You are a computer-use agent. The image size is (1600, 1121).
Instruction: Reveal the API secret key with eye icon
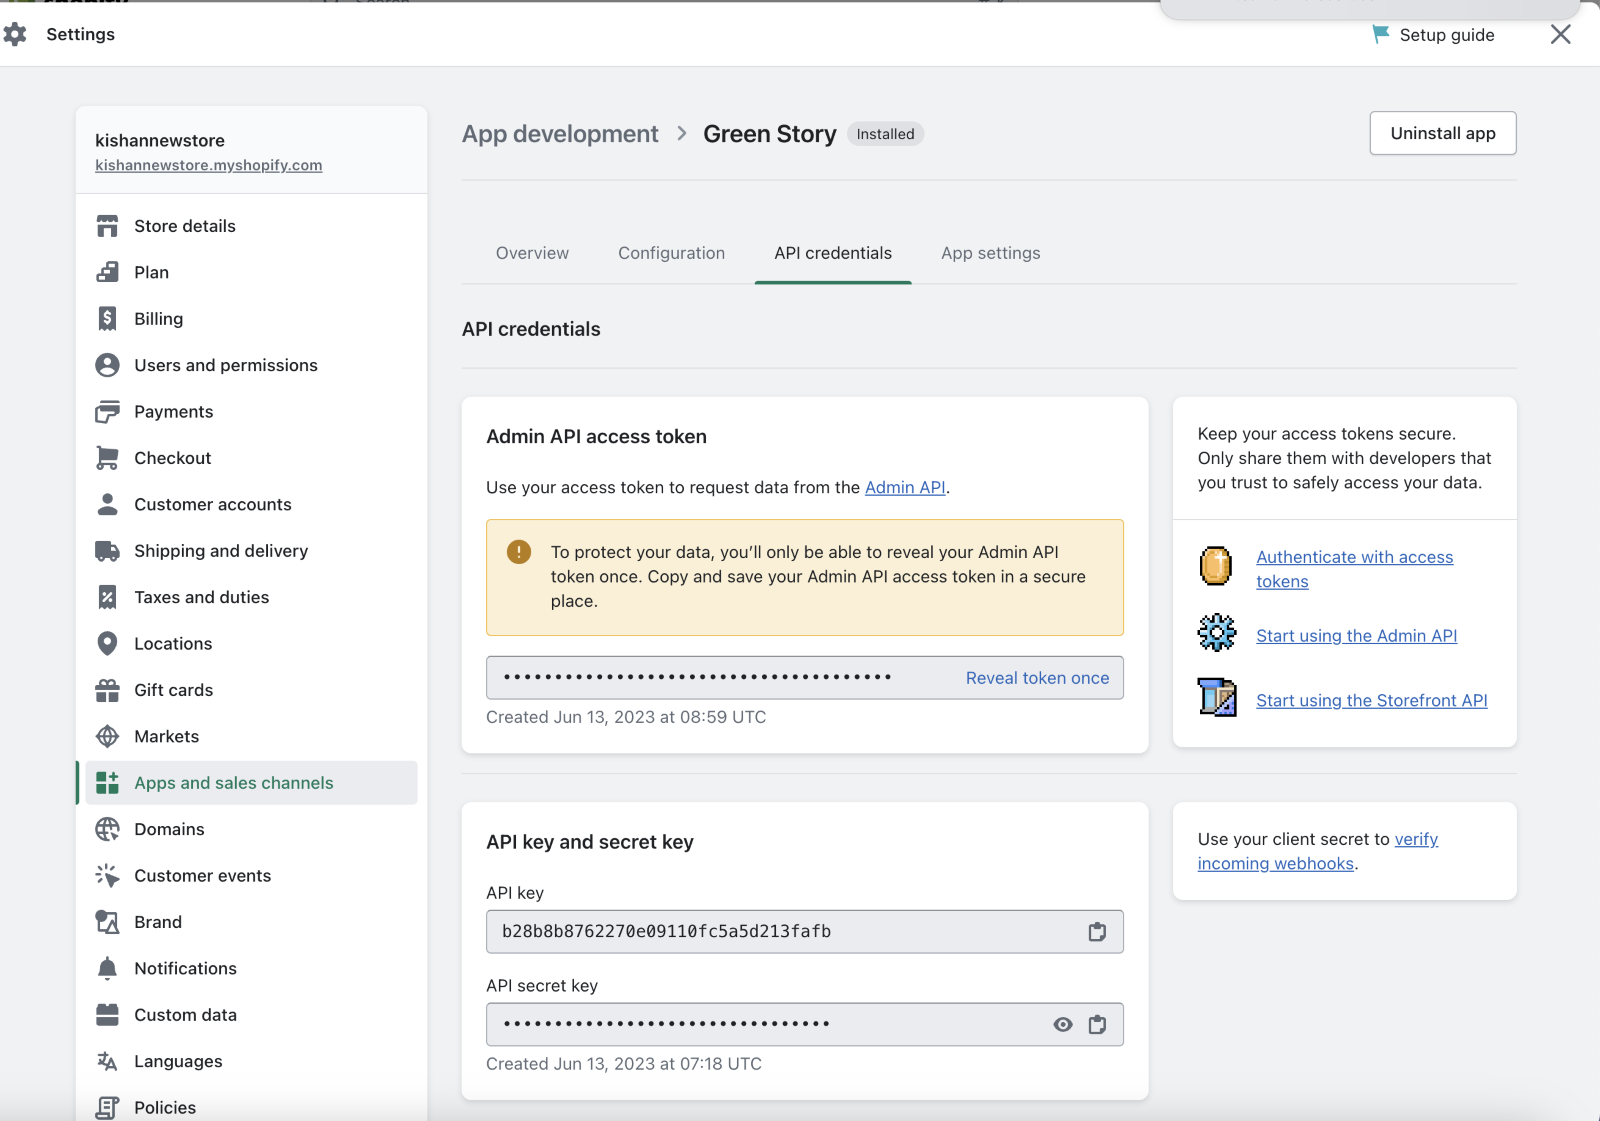click(1063, 1025)
